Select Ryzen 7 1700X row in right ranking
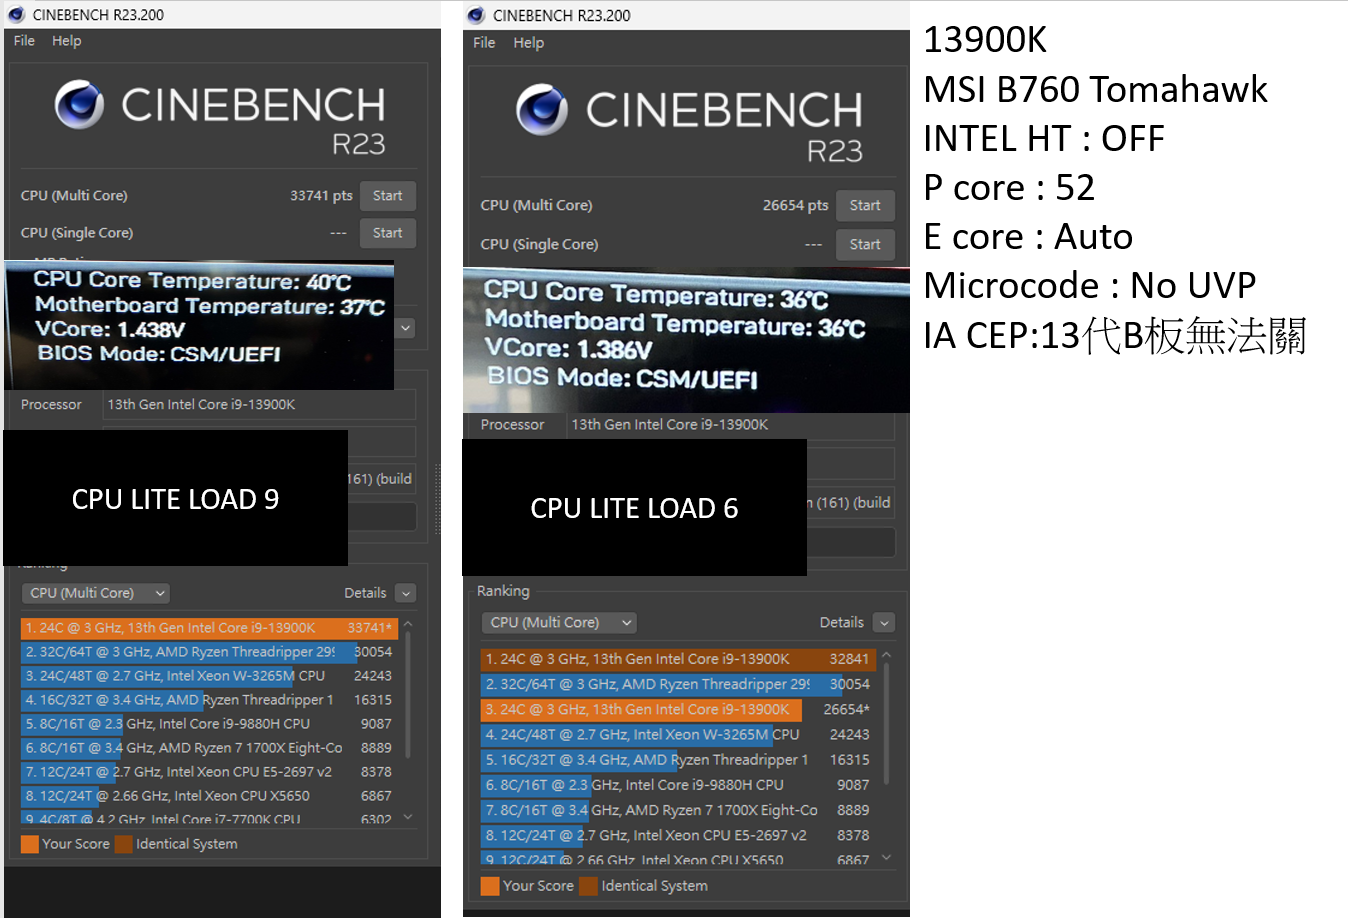This screenshot has height=918, width=1348. pyautogui.click(x=678, y=810)
